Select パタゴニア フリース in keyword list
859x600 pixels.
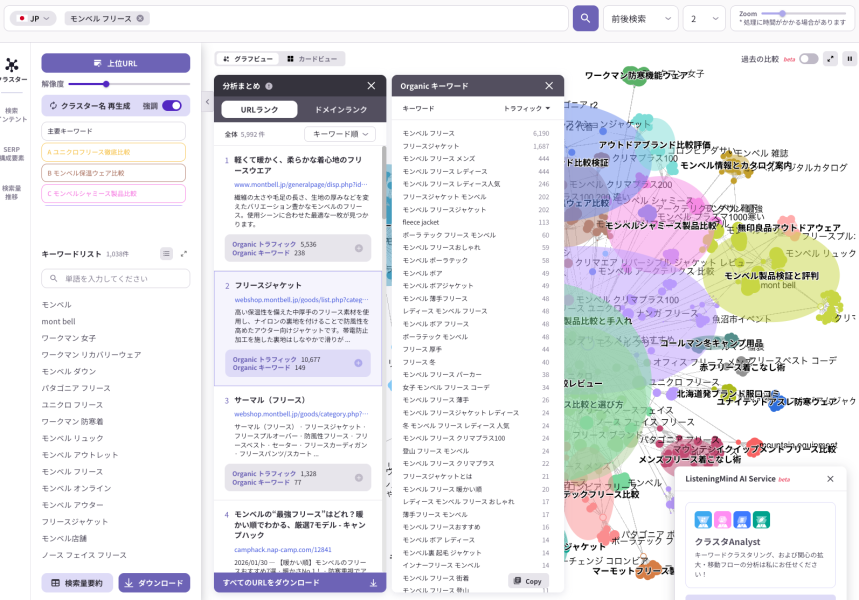coord(76,388)
